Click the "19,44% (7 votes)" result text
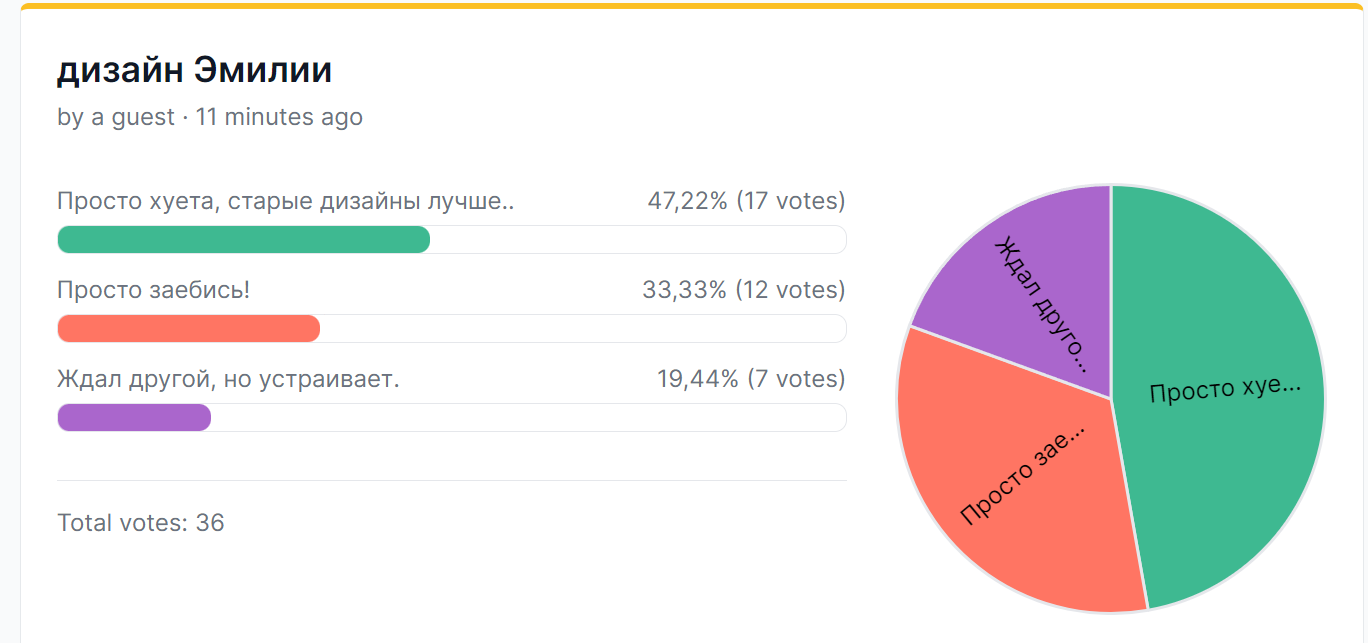 tap(750, 379)
